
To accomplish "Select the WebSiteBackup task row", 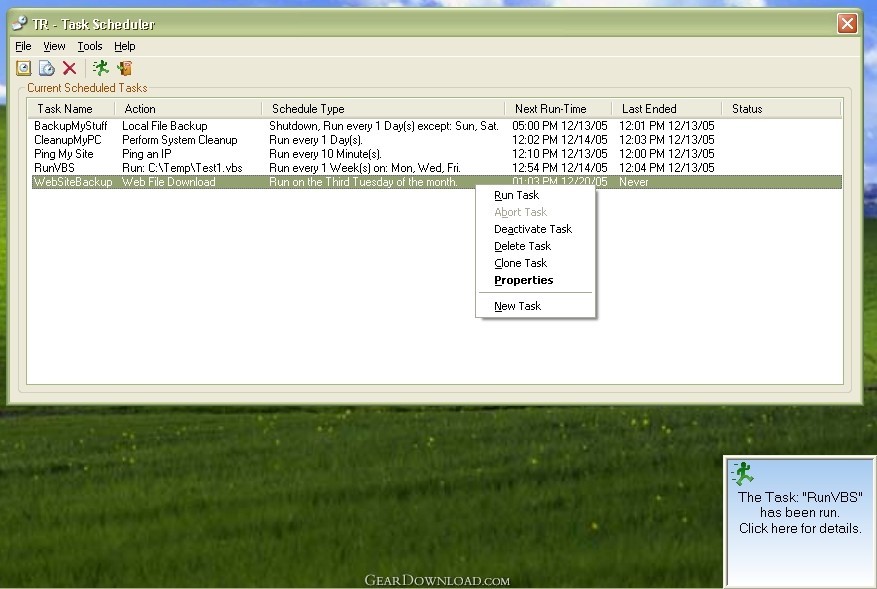I will (x=436, y=182).
